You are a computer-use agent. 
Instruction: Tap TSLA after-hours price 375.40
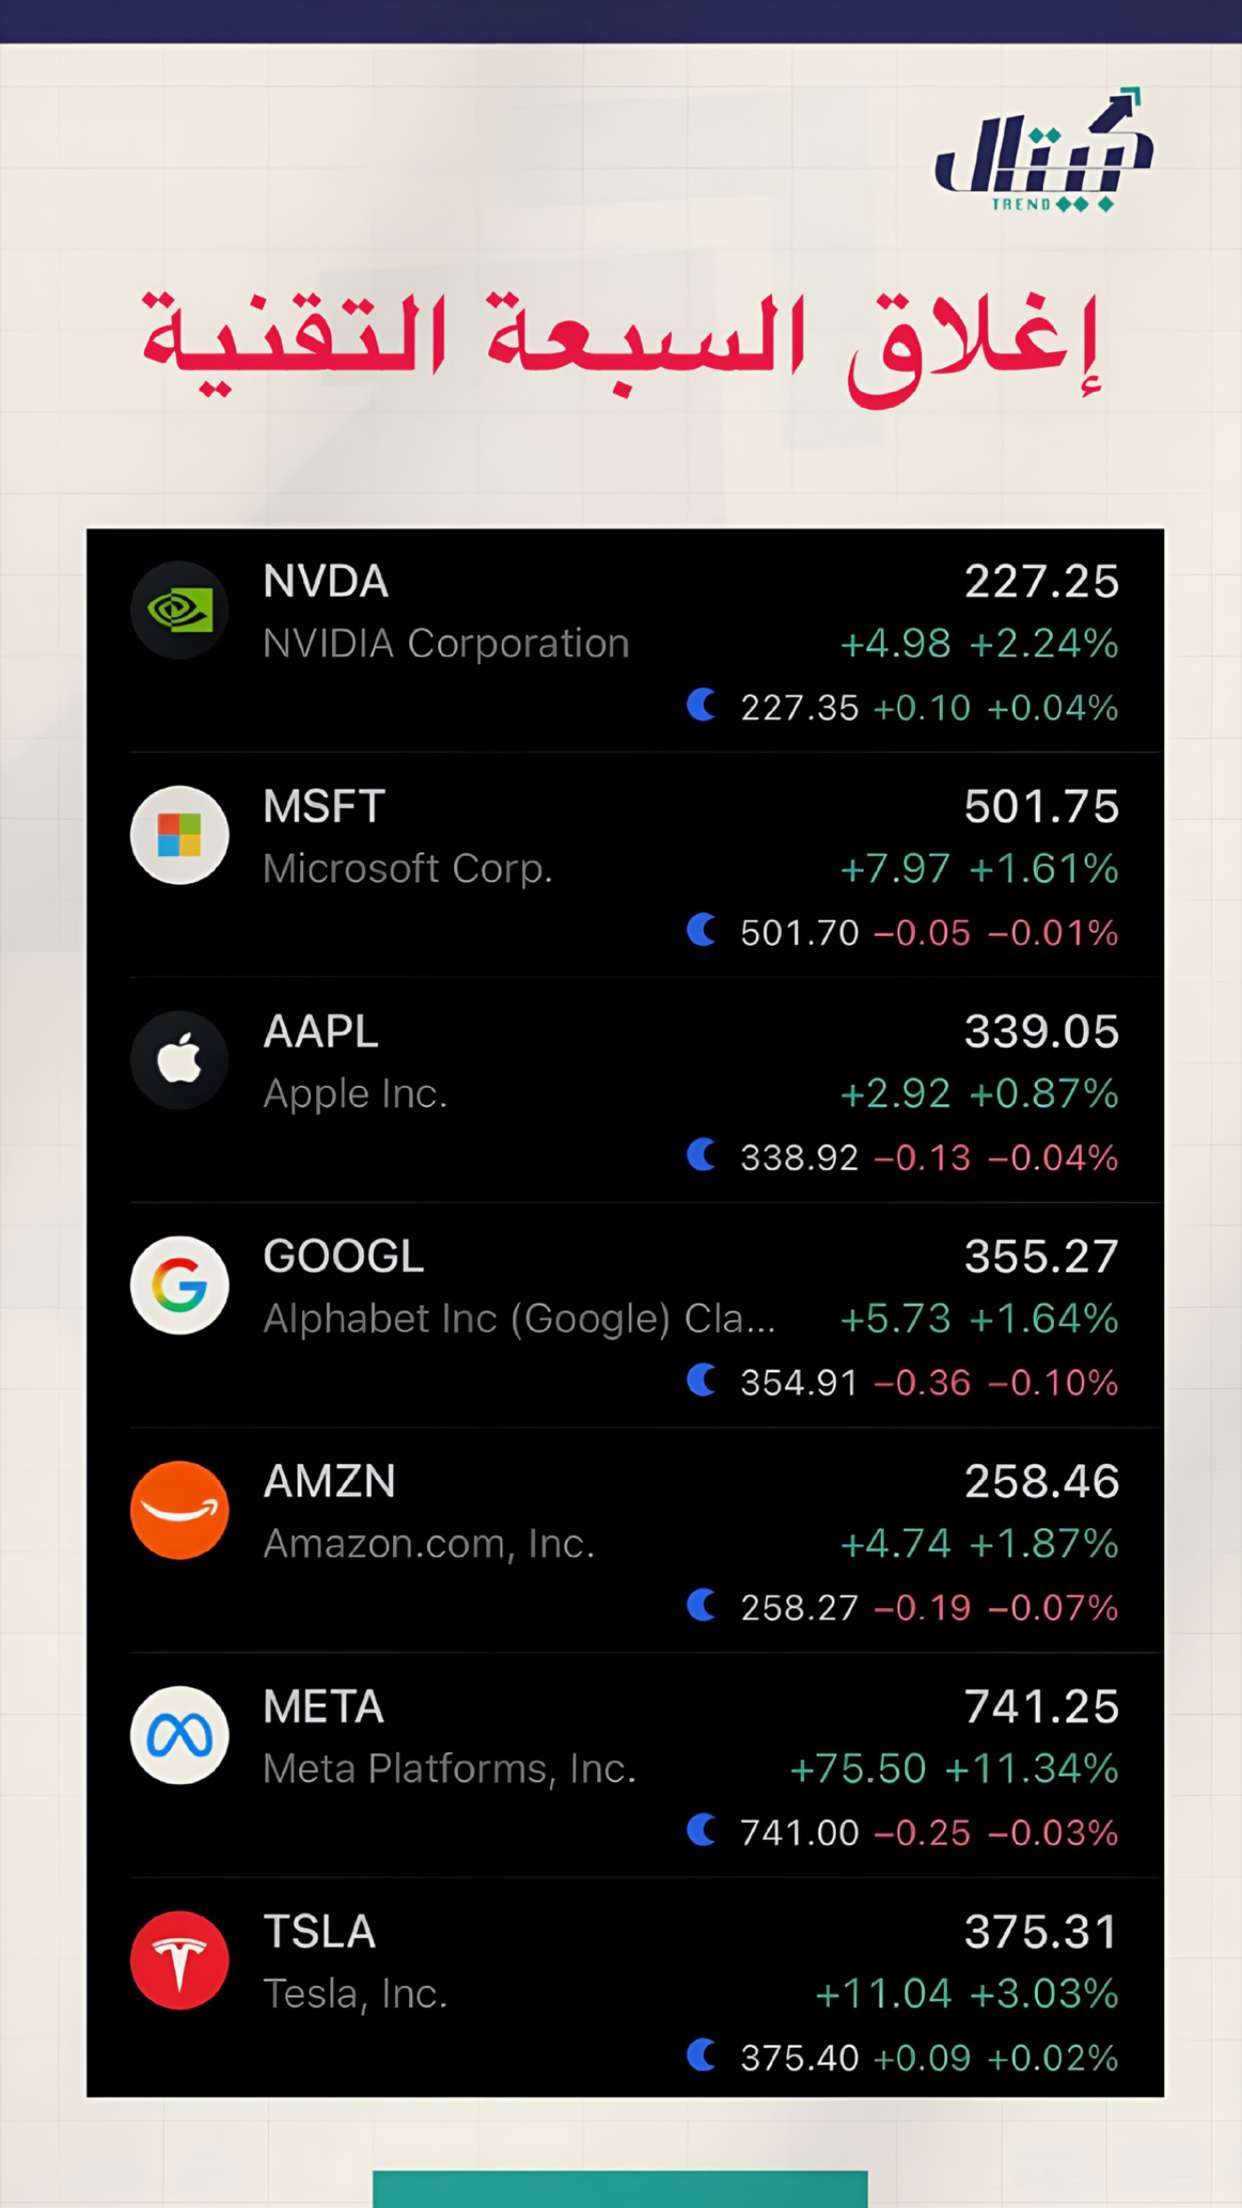tap(799, 2058)
